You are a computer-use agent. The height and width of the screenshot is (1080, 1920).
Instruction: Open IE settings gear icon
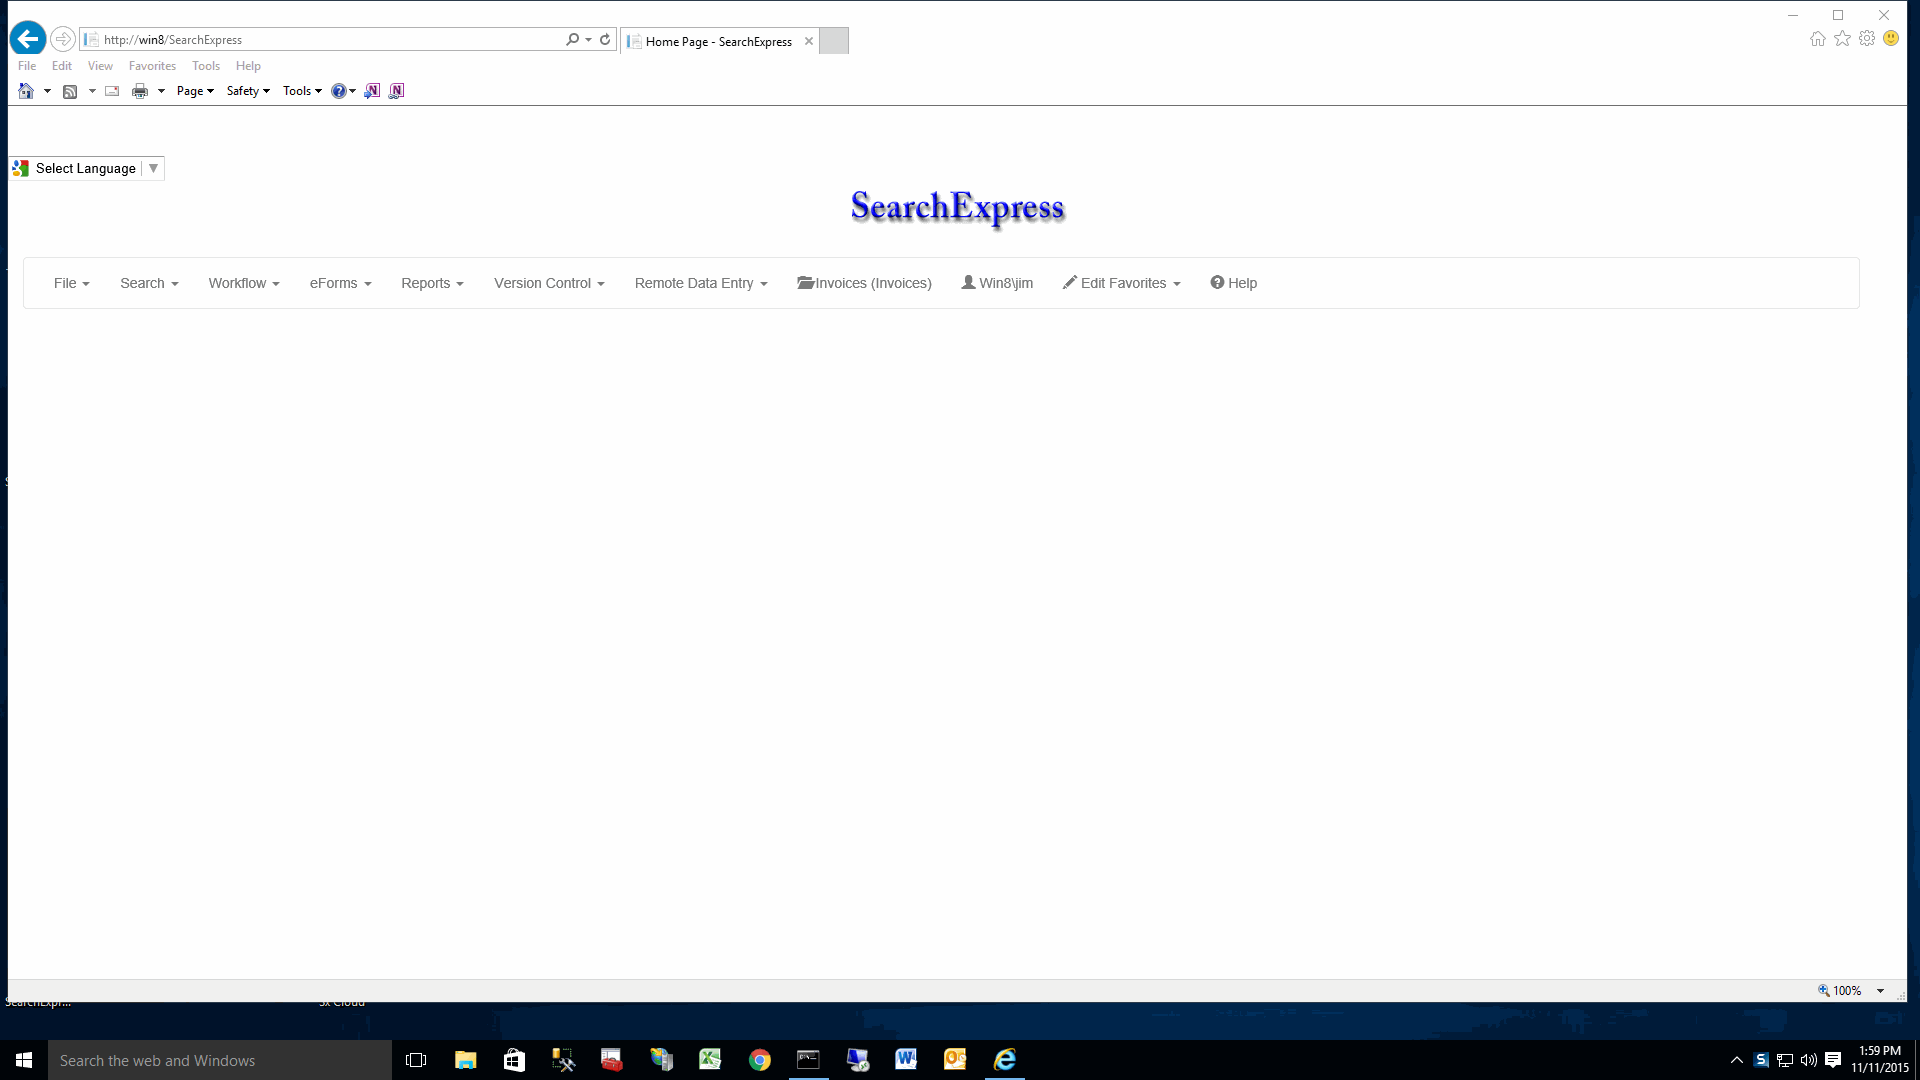[x=1867, y=39]
